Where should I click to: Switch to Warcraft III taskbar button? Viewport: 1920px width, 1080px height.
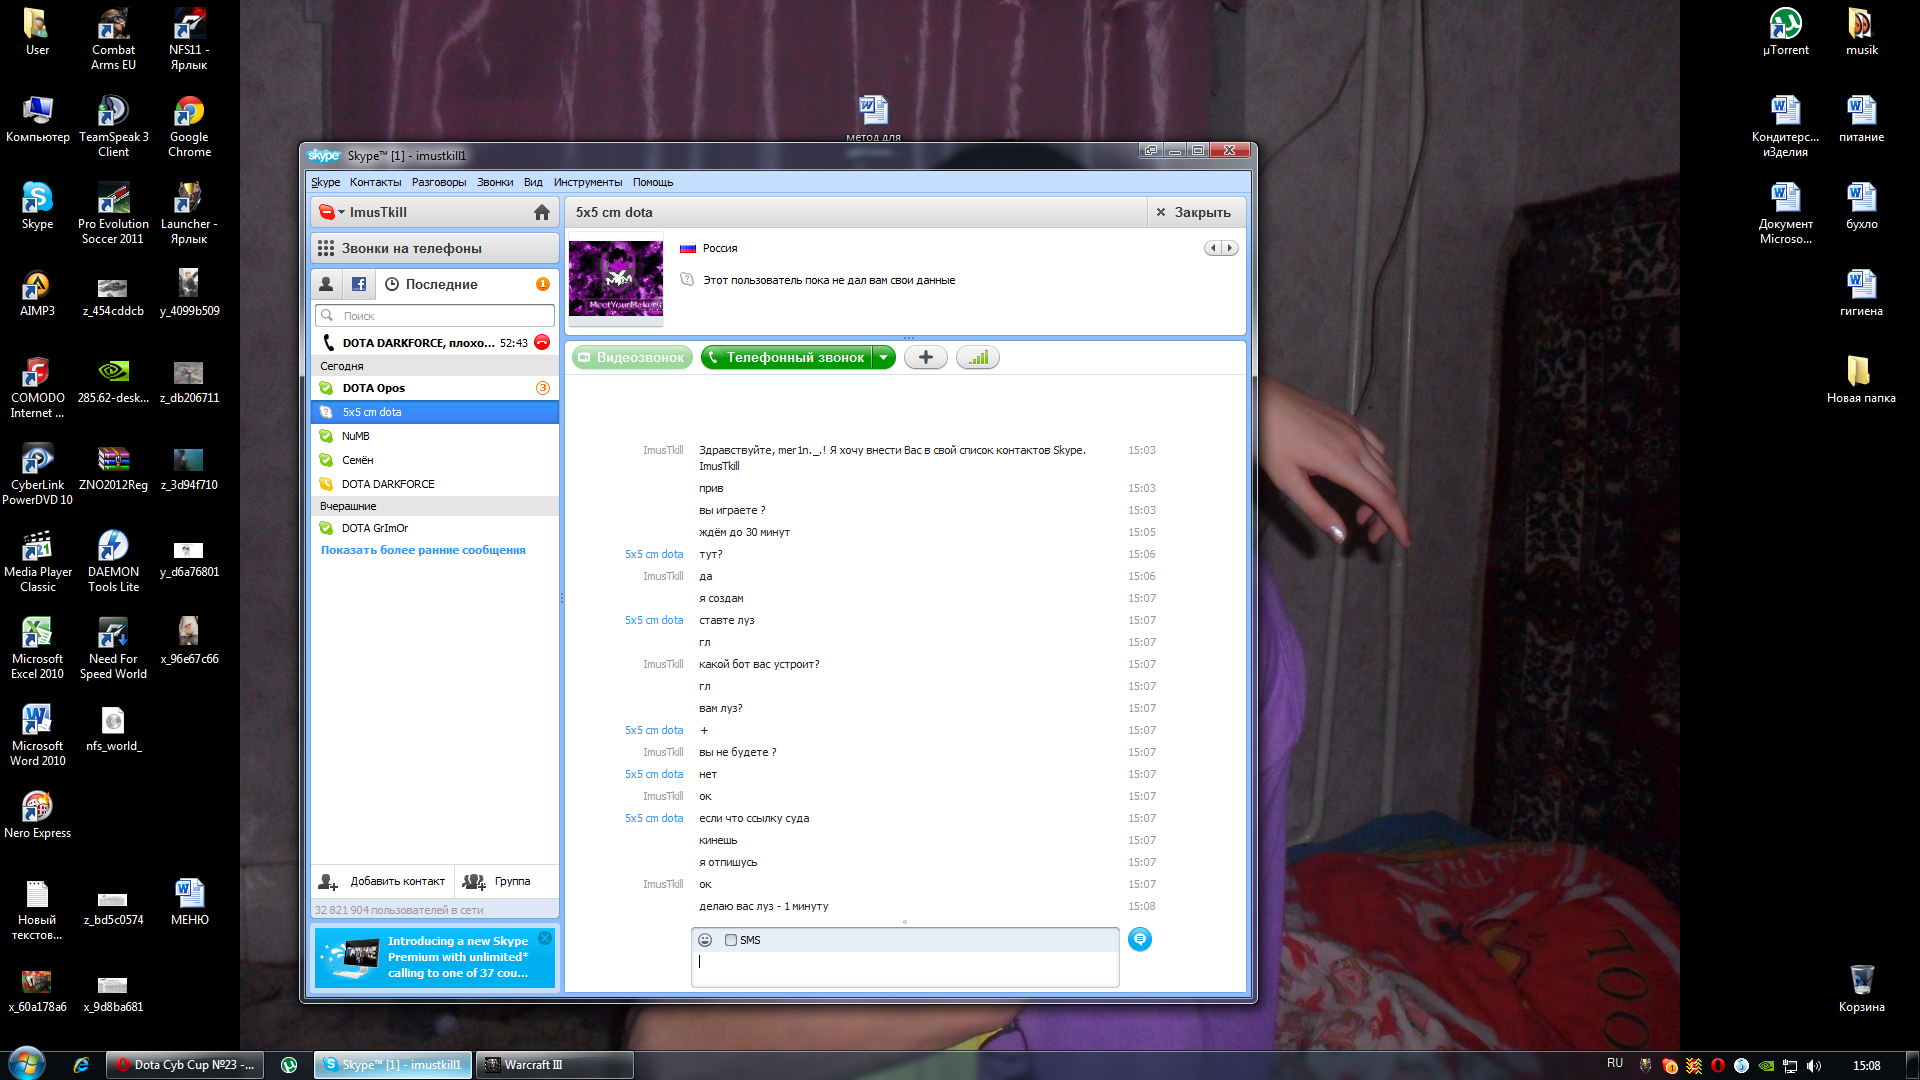coord(555,1065)
